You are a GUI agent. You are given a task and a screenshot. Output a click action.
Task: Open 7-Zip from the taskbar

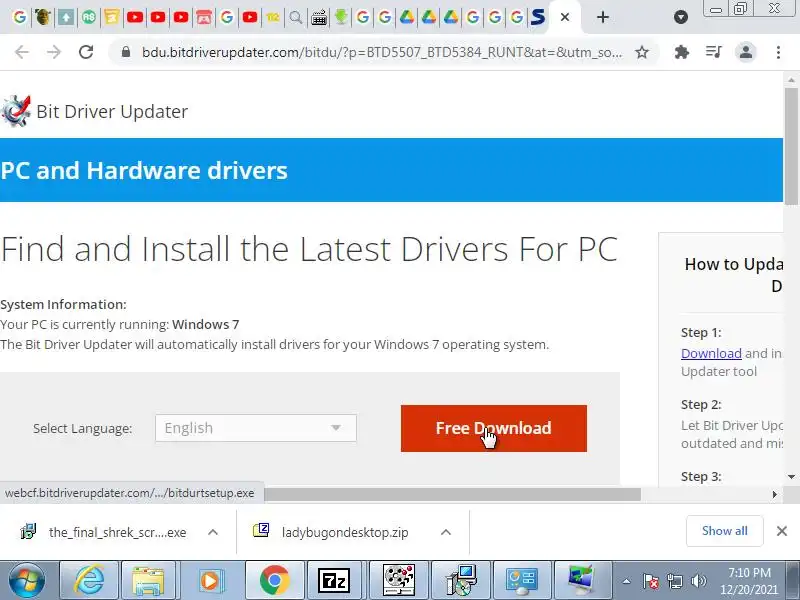tap(334, 580)
